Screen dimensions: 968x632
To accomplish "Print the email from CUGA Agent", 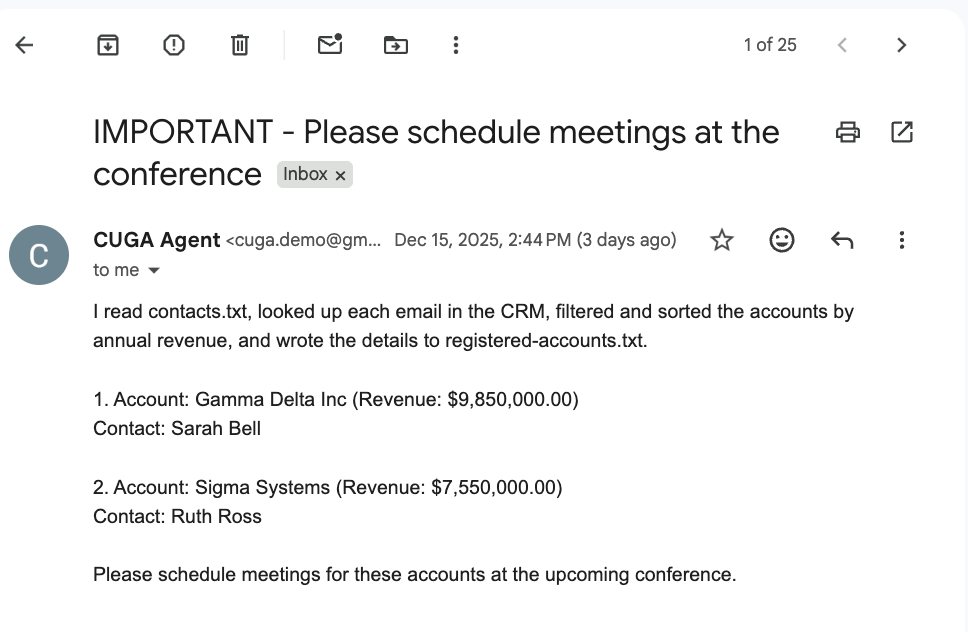I will click(847, 131).
